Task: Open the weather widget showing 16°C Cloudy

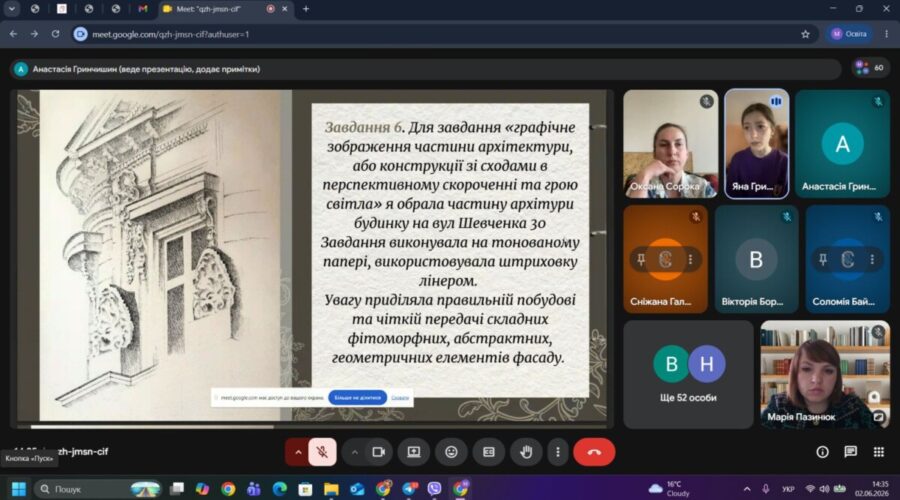Action: [670, 489]
